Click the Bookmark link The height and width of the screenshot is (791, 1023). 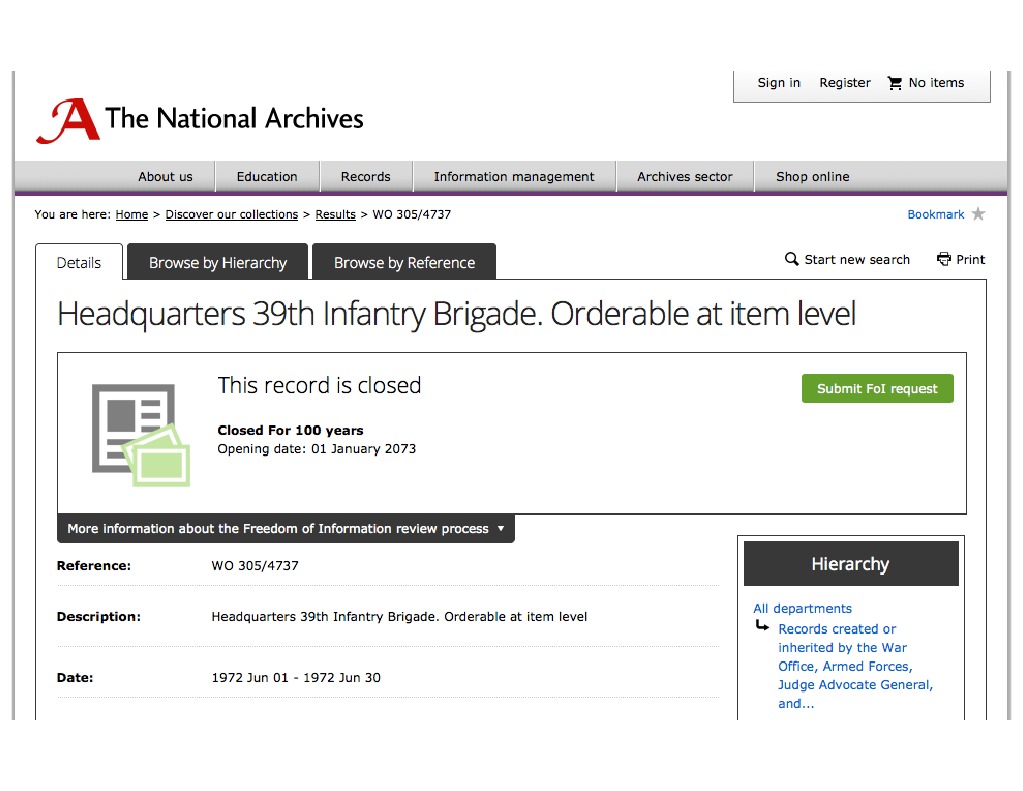click(936, 215)
